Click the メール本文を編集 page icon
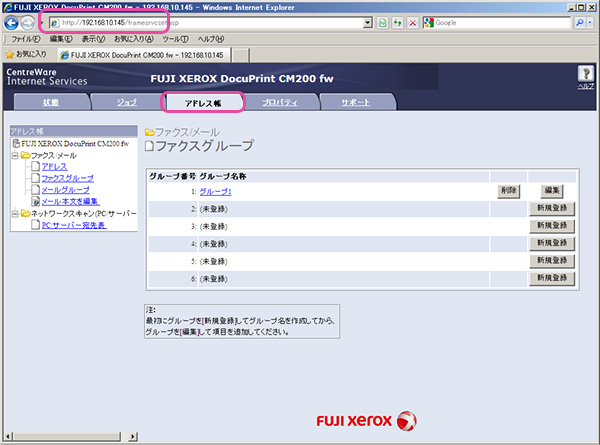600x445 pixels. (x=35, y=201)
